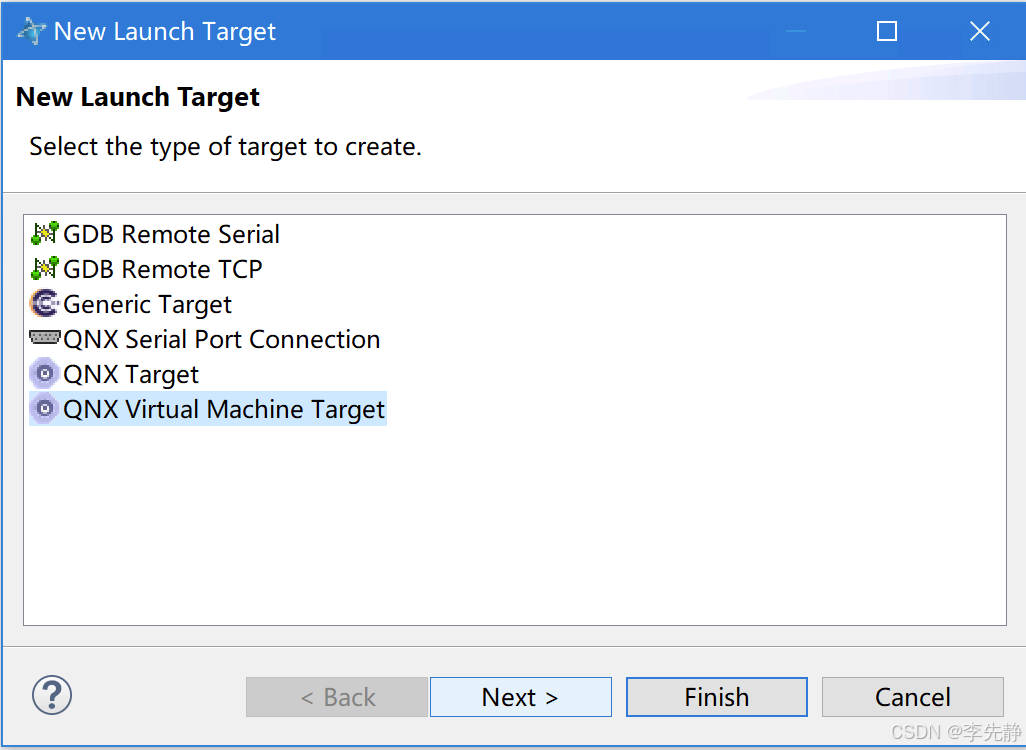Pick QNX Virtual Machine Target entry
This screenshot has height=750, width=1026.
pos(224,409)
